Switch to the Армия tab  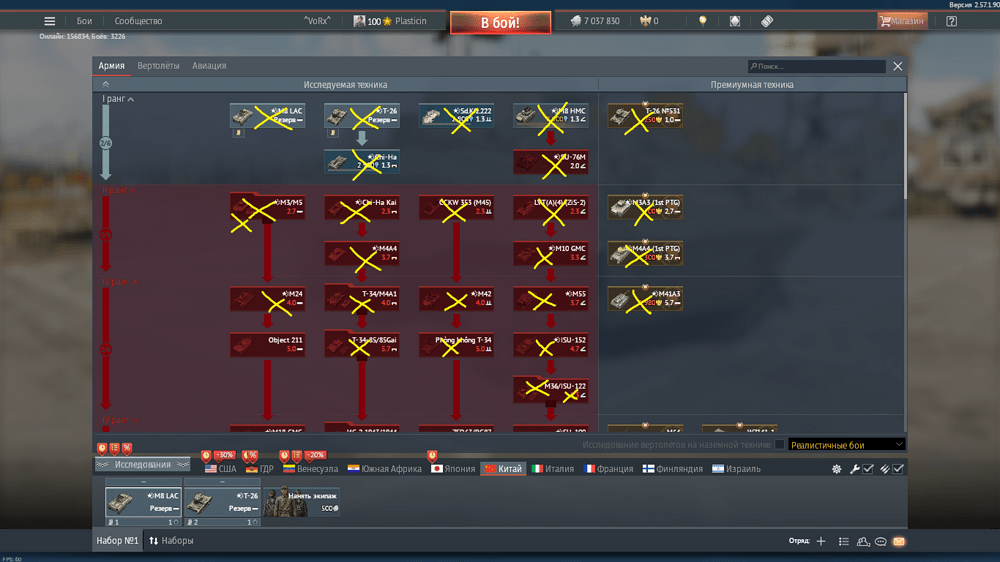click(112, 66)
